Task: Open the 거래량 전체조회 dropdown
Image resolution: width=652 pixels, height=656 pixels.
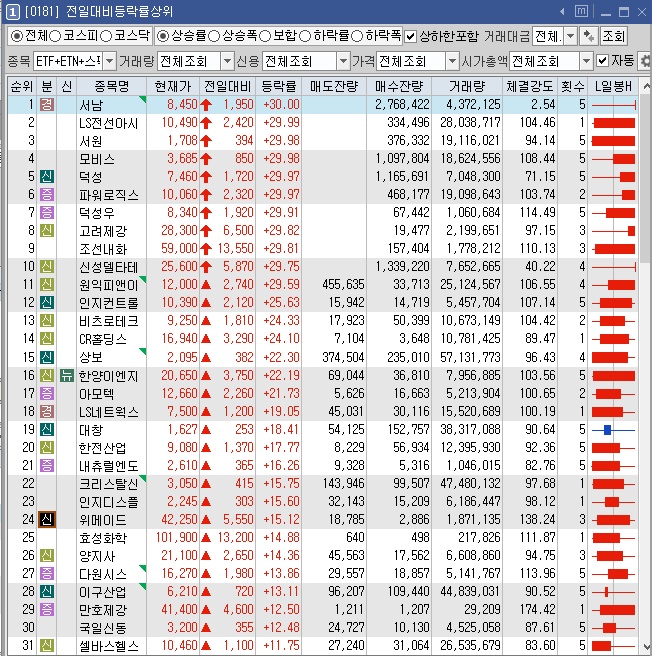Action: [227, 62]
